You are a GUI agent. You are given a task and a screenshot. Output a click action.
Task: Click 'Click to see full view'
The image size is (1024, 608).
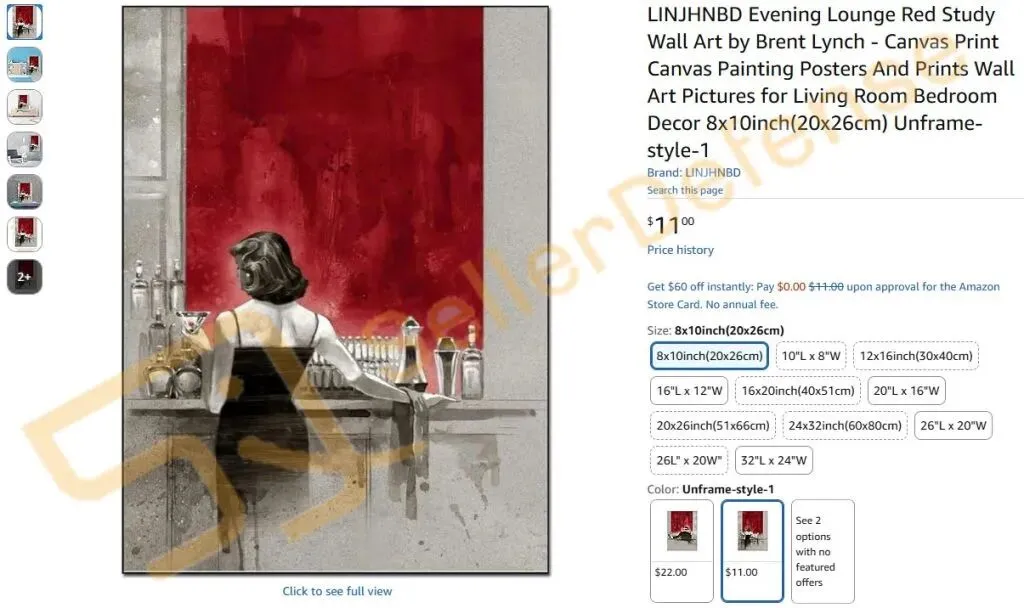tap(337, 591)
